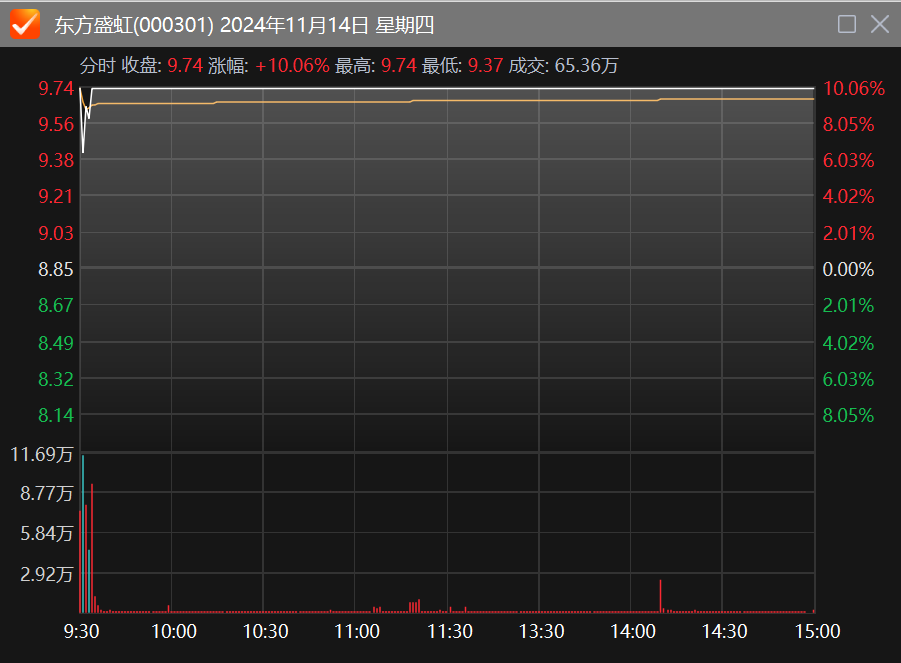This screenshot has height=663, width=901.
Task: Close the 东方盛虹 chart window
Action: point(880,24)
